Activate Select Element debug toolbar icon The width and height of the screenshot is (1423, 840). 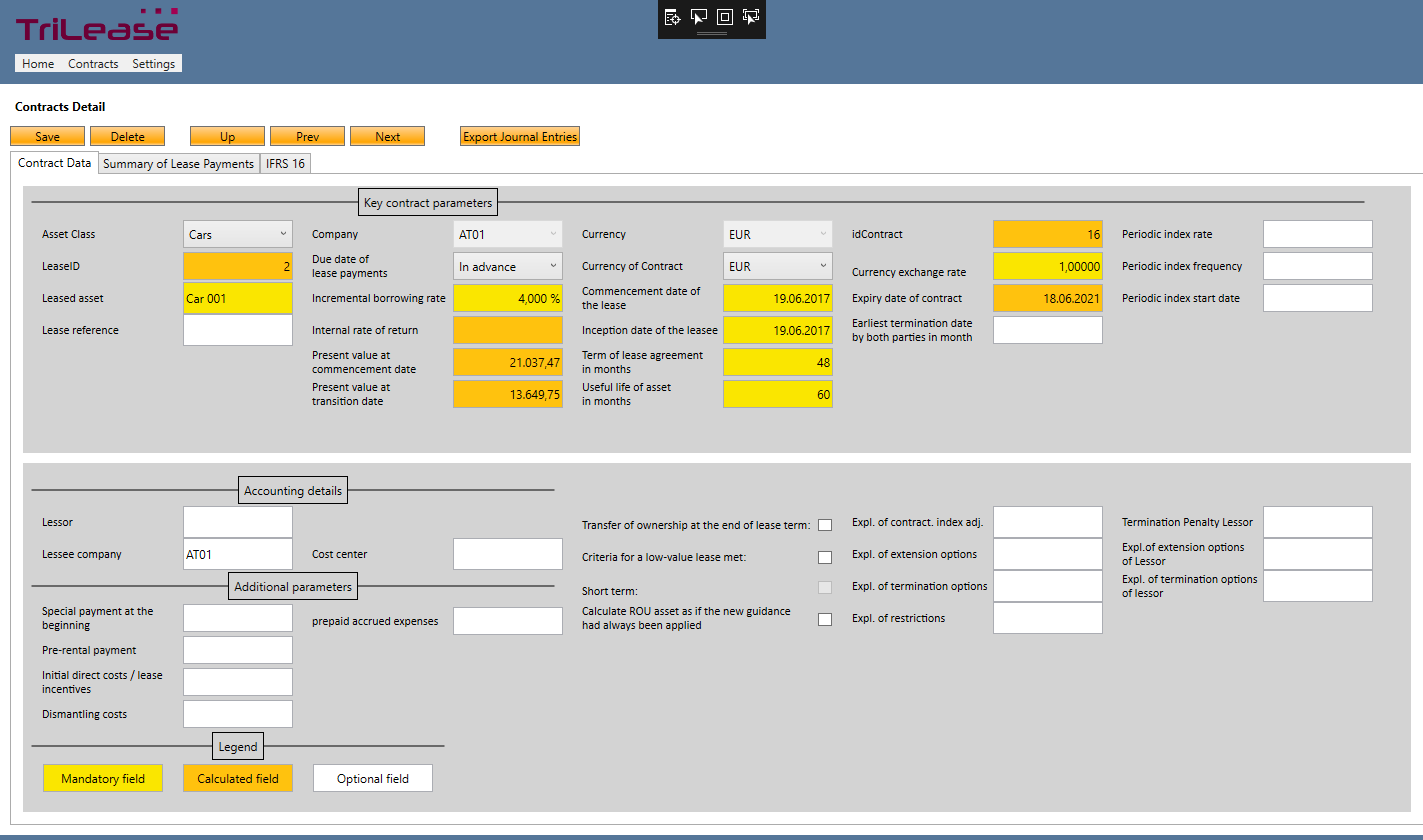click(x=700, y=17)
